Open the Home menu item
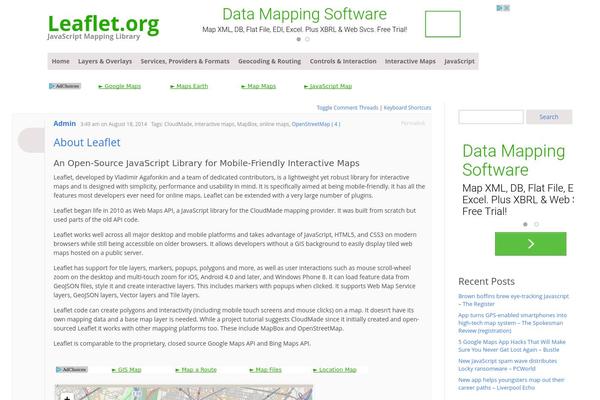 60,61
